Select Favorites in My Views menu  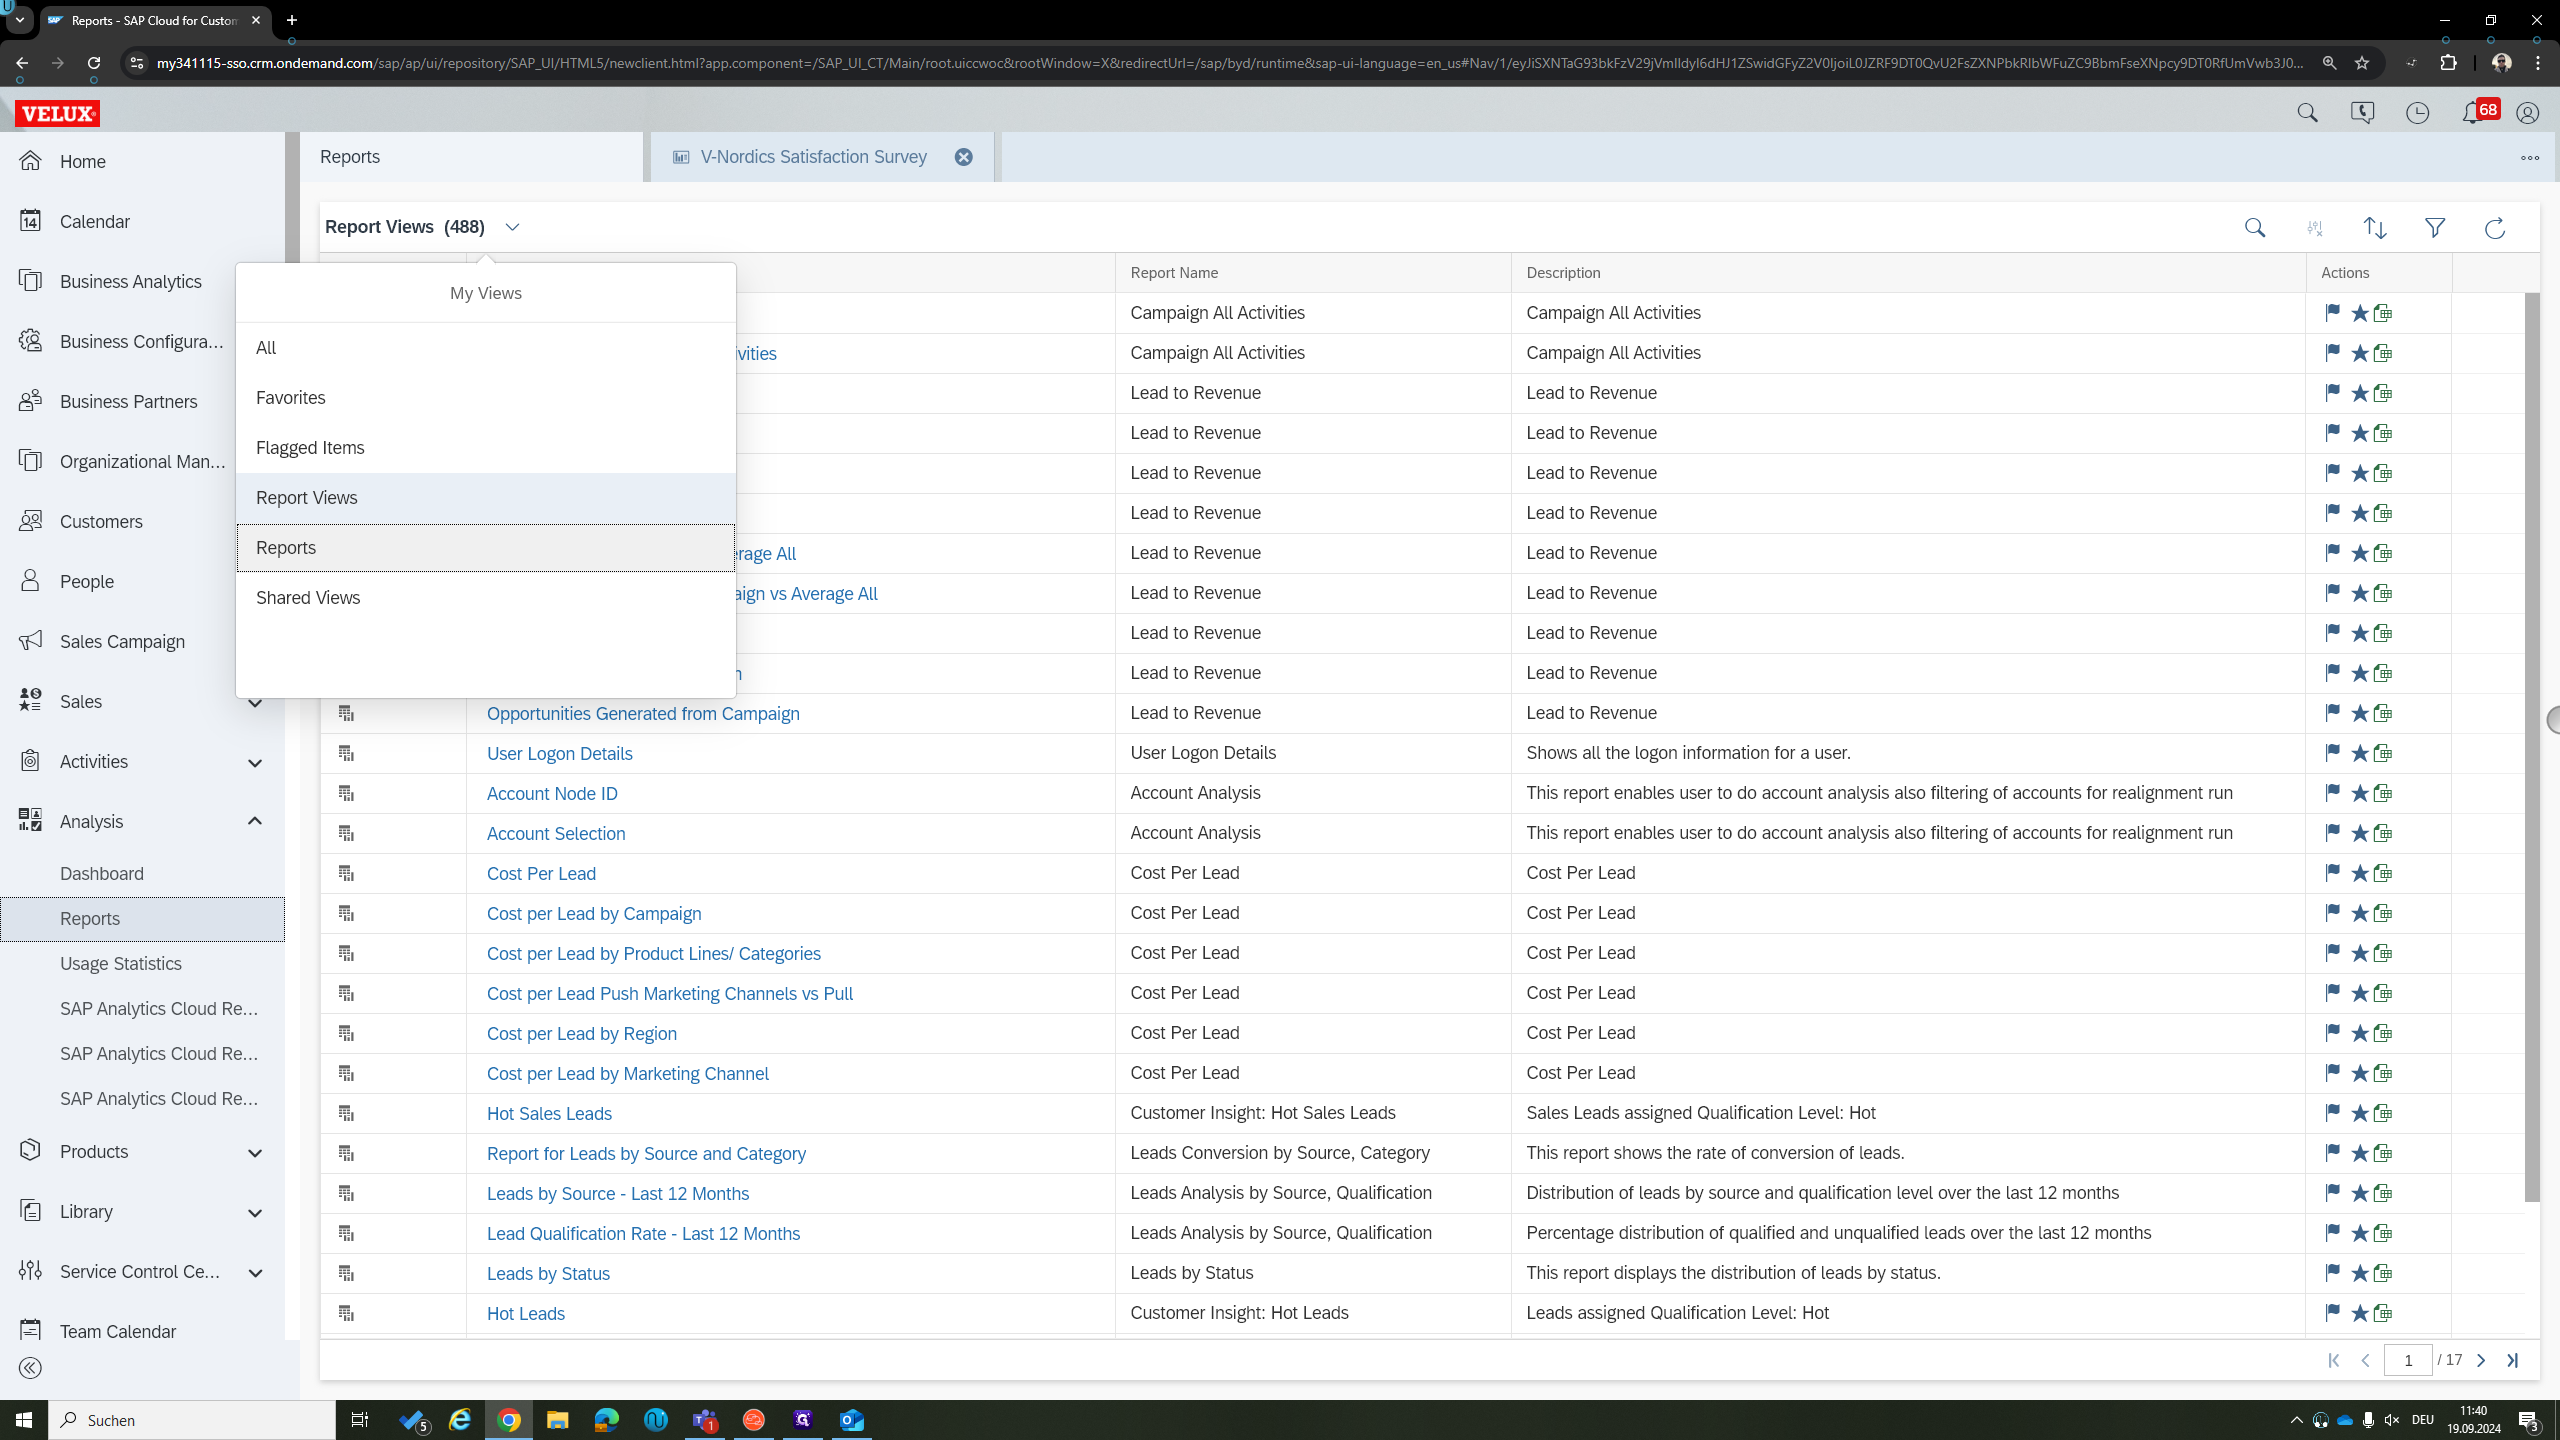coord(486,398)
